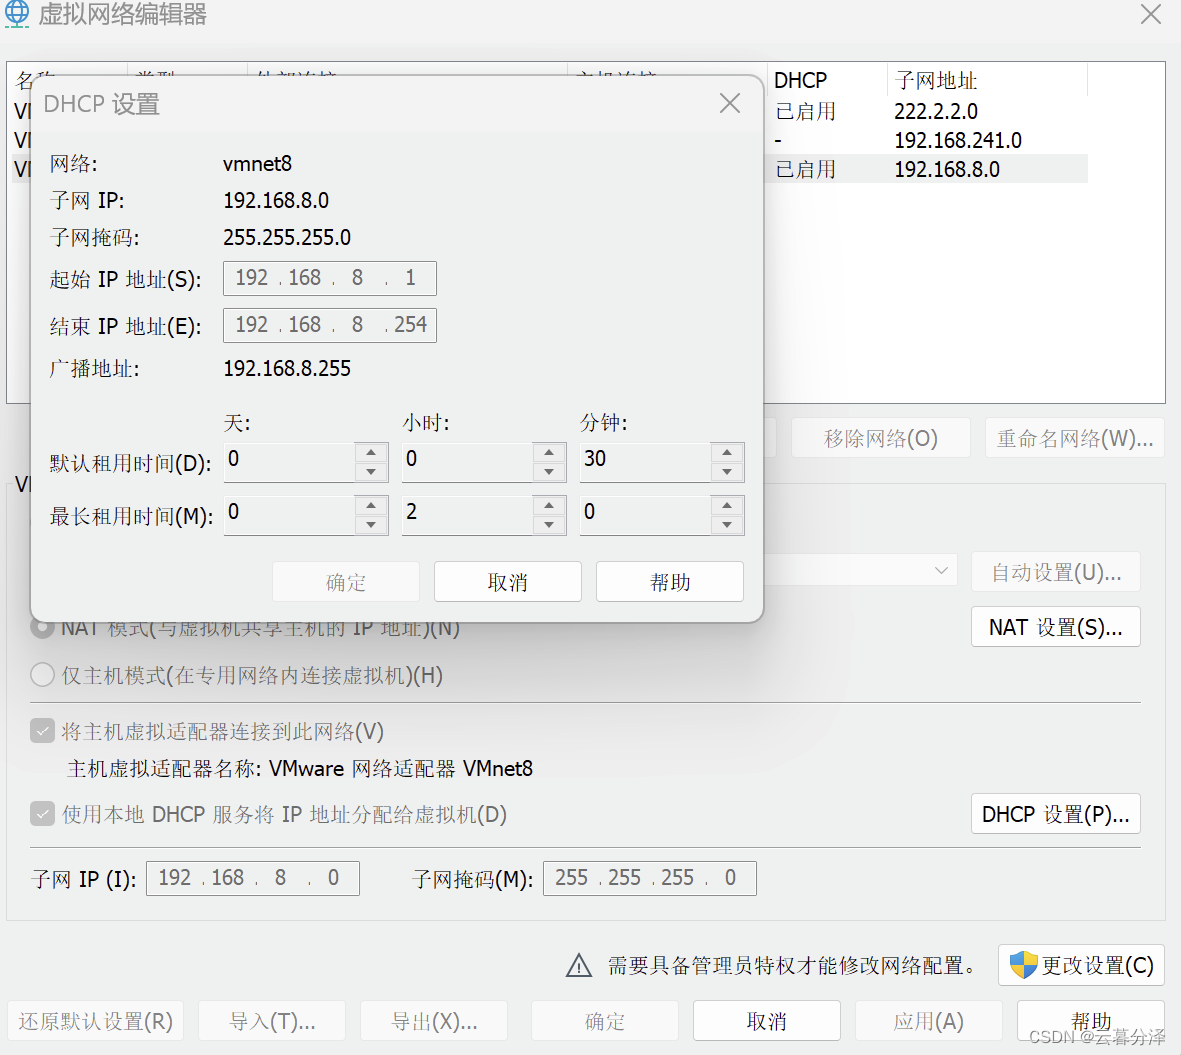The width and height of the screenshot is (1181, 1055).
Task: Select the 192.168.241.0 network row
Action: 957,140
